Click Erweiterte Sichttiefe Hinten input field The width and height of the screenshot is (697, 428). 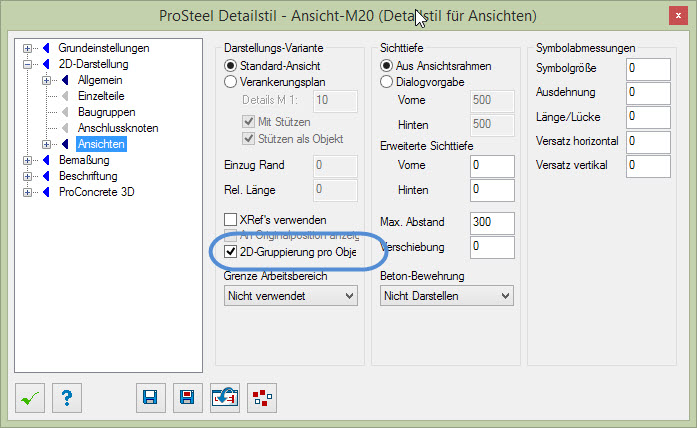[x=493, y=190]
